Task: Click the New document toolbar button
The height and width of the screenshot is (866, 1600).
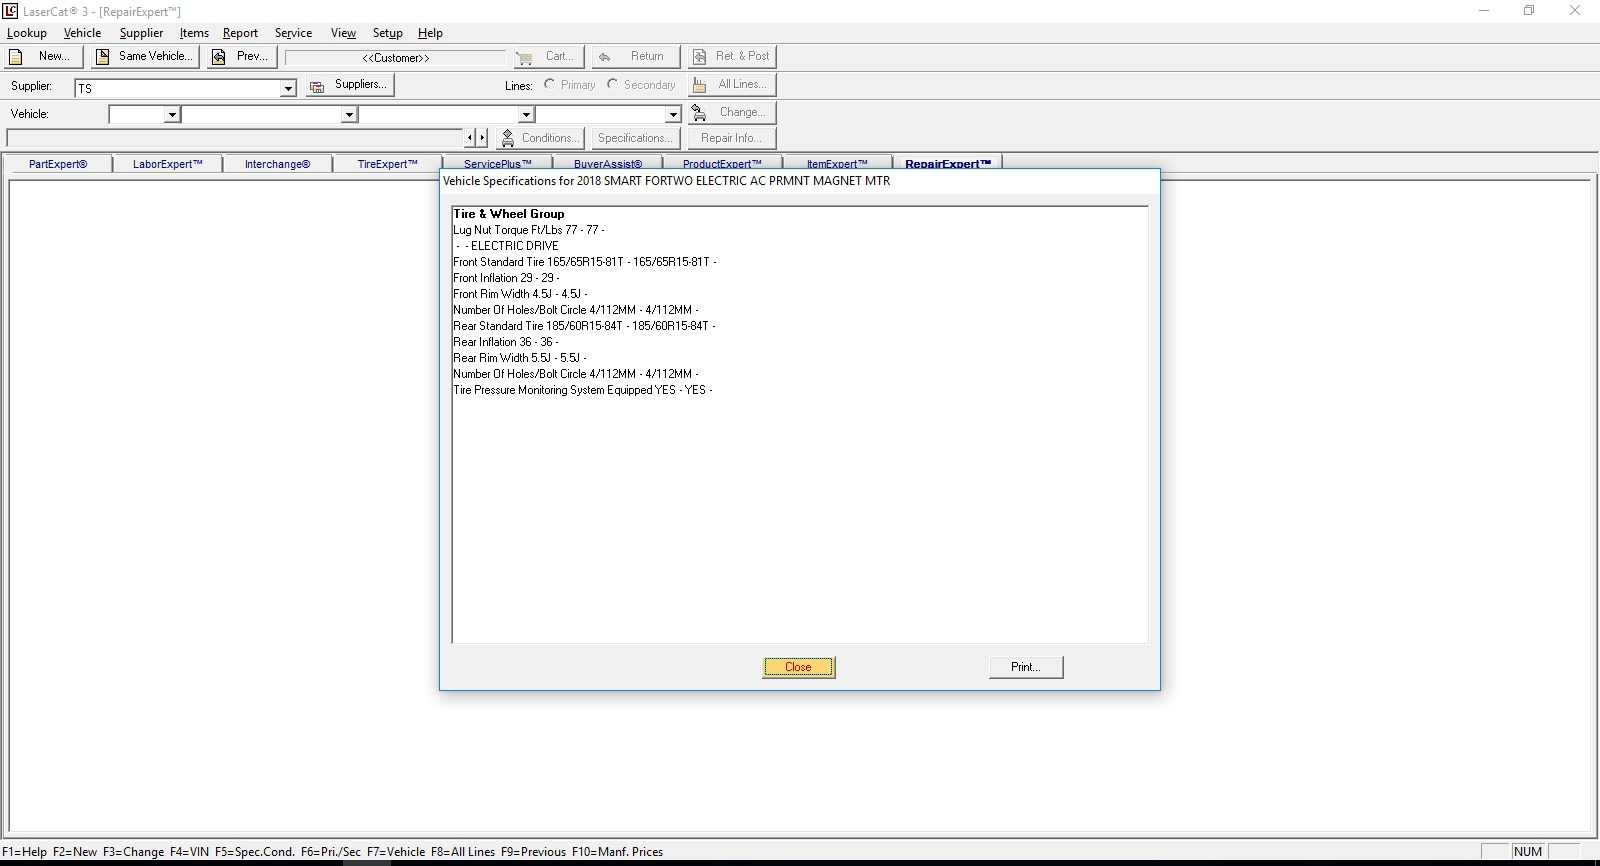Action: tap(43, 57)
